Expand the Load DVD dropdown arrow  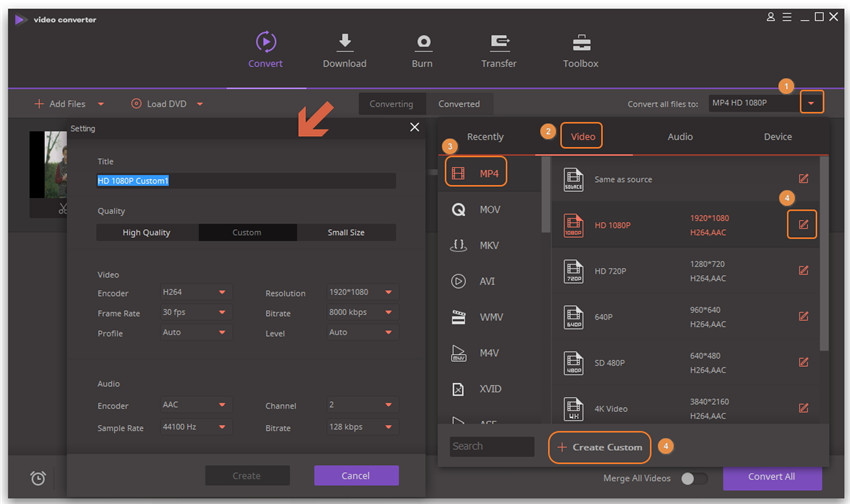200,104
